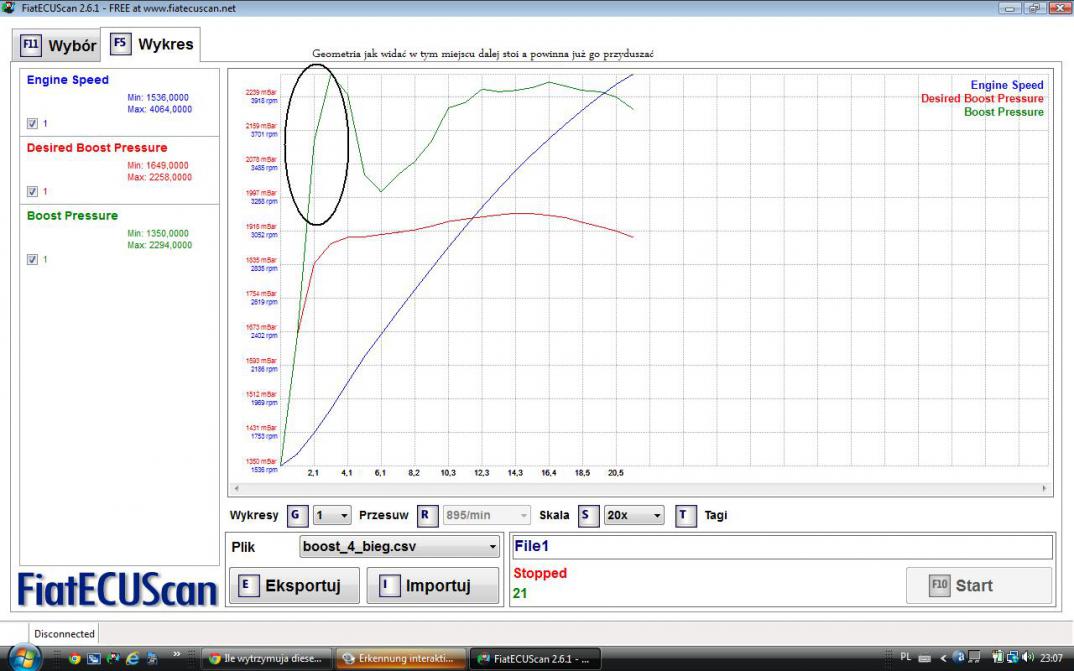Viewport: 1074px width, 671px height.
Task: Launch Internet Explorer from quick launch
Action: [x=133, y=659]
